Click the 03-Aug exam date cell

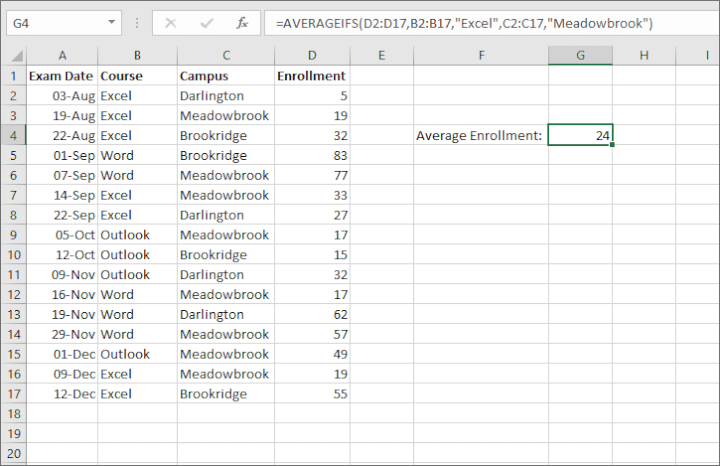pos(62,95)
